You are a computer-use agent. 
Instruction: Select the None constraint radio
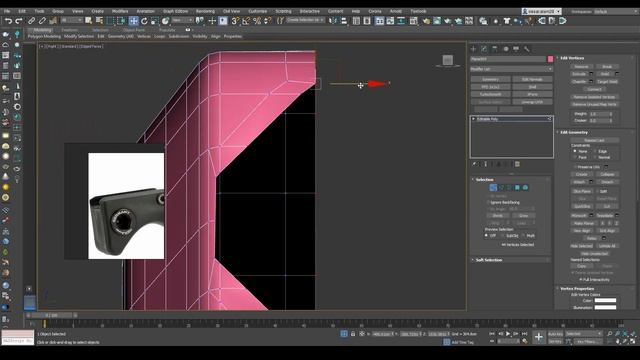pyautogui.click(x=575, y=151)
